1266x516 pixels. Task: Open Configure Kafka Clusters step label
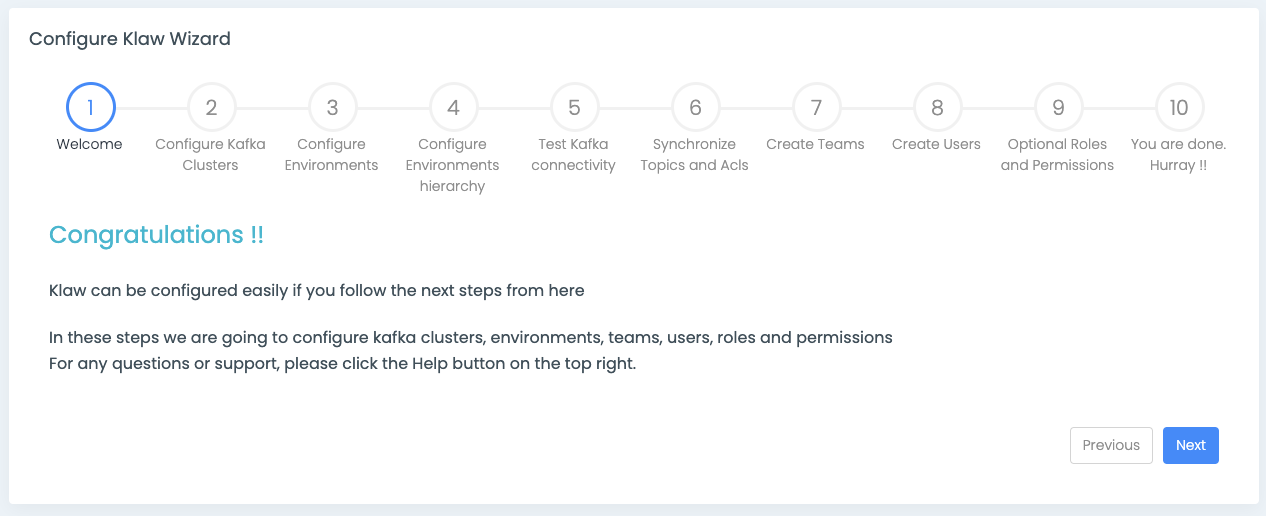pos(211,155)
